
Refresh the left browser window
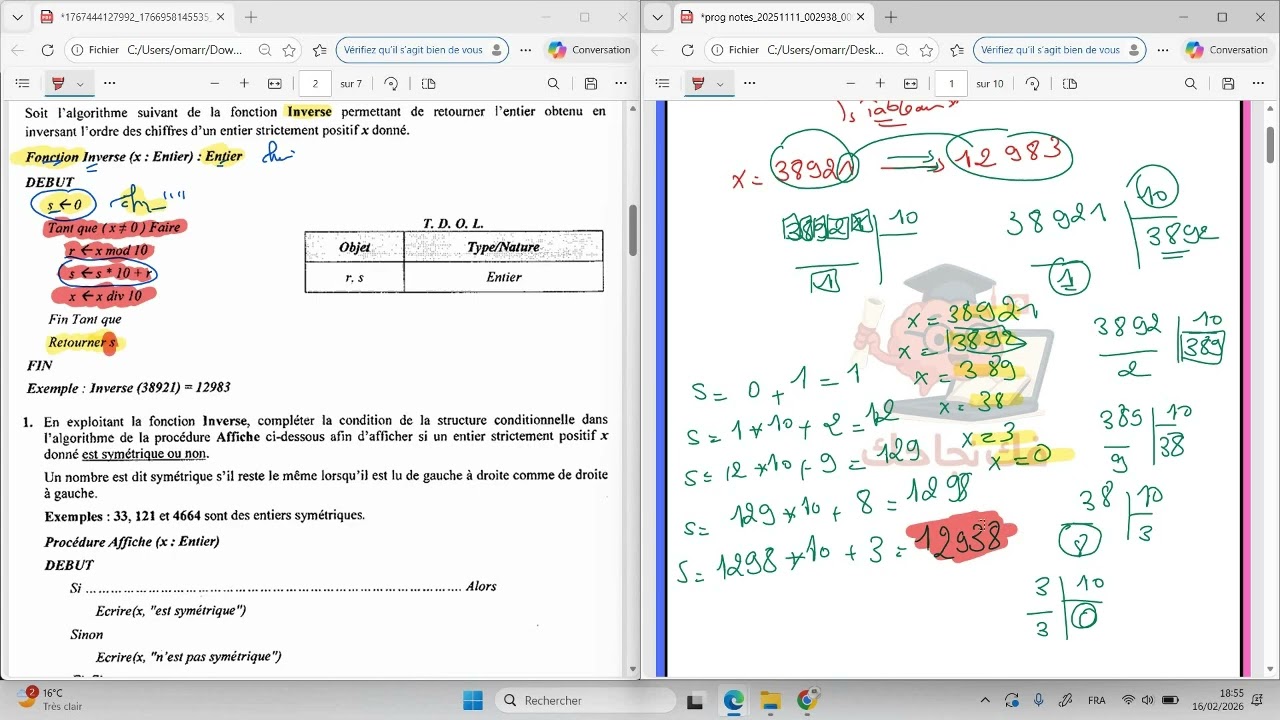[x=47, y=50]
